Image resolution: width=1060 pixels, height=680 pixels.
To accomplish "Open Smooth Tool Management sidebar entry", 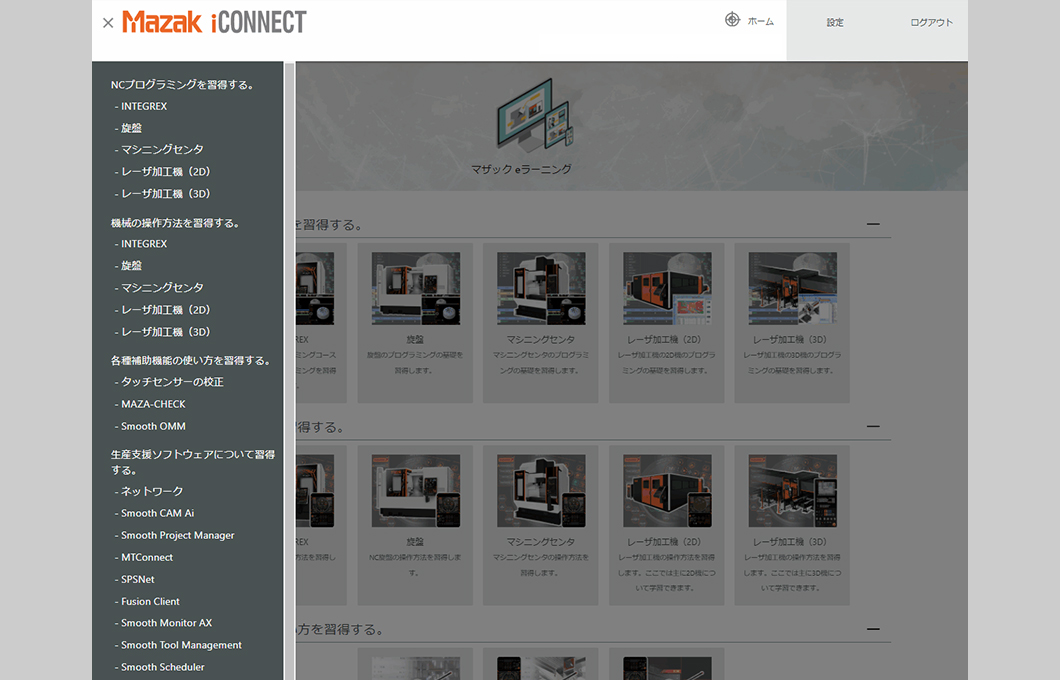I will [181, 645].
